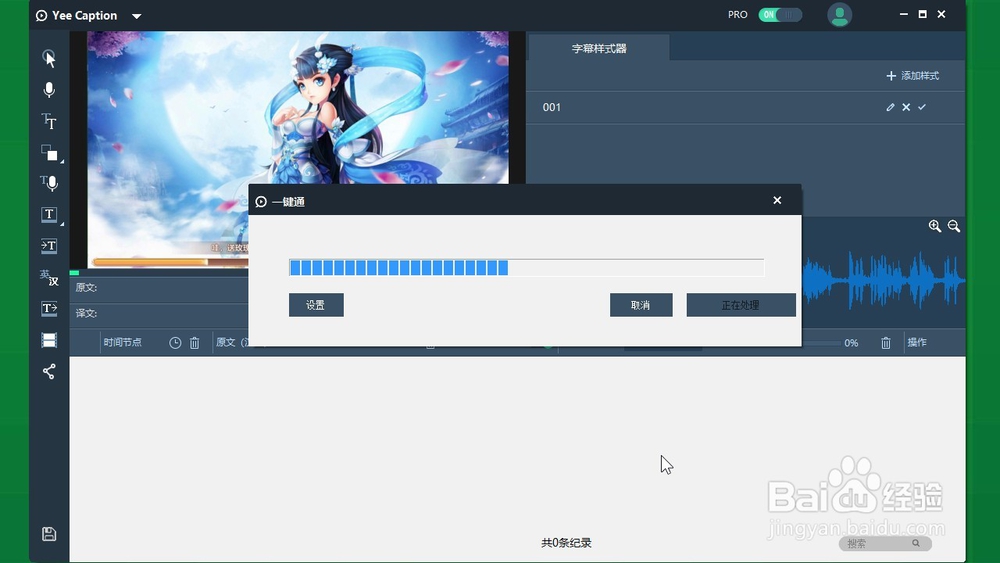Click the 操作 column header
The height and width of the screenshot is (563, 1000).
click(x=917, y=342)
